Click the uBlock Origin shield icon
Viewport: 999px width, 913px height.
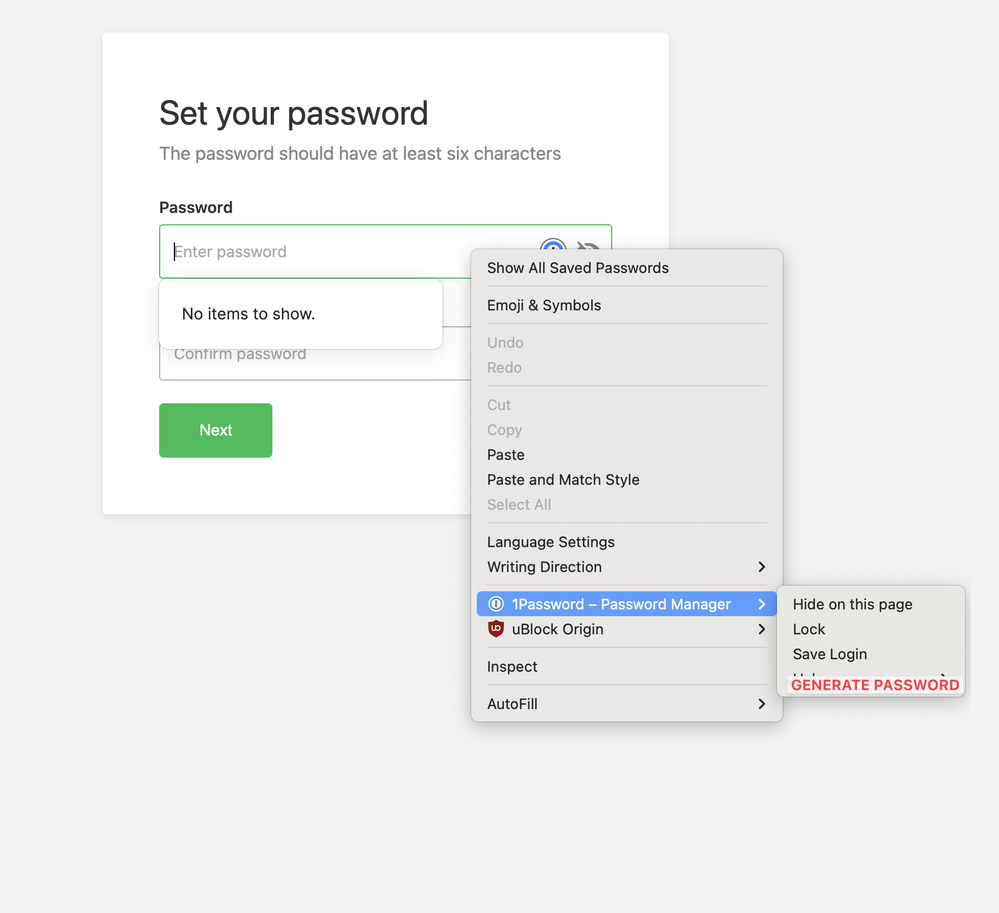pyautogui.click(x=496, y=629)
